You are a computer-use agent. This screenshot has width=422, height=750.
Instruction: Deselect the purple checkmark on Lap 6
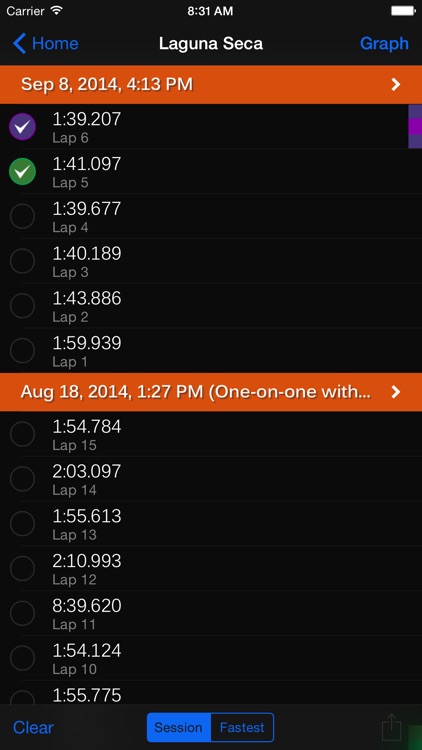pos(22,127)
